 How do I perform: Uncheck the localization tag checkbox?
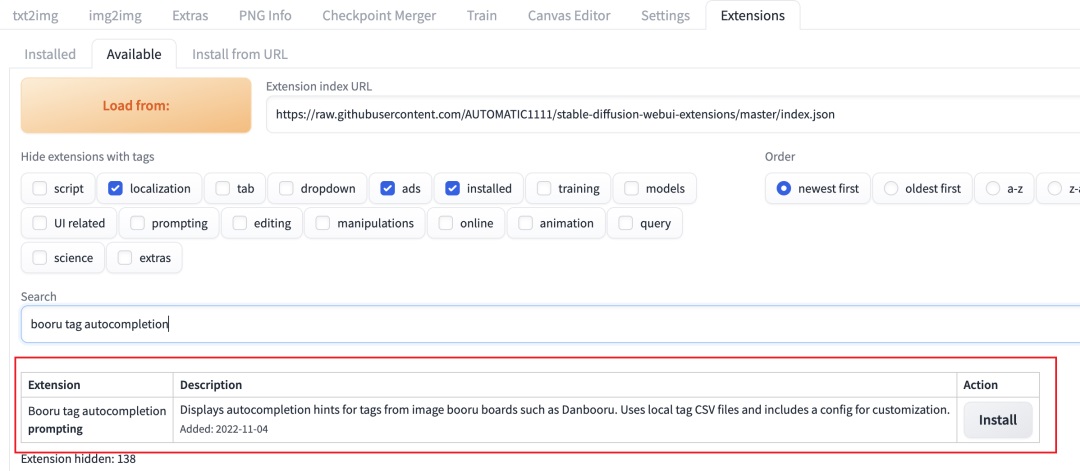point(116,188)
